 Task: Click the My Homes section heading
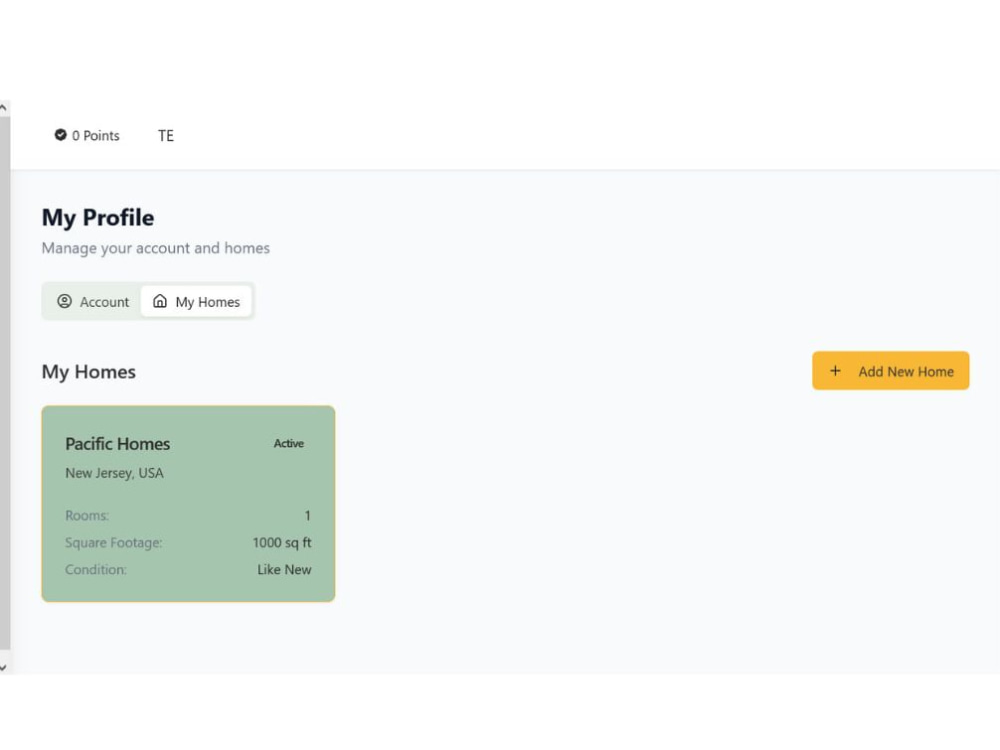[89, 372]
